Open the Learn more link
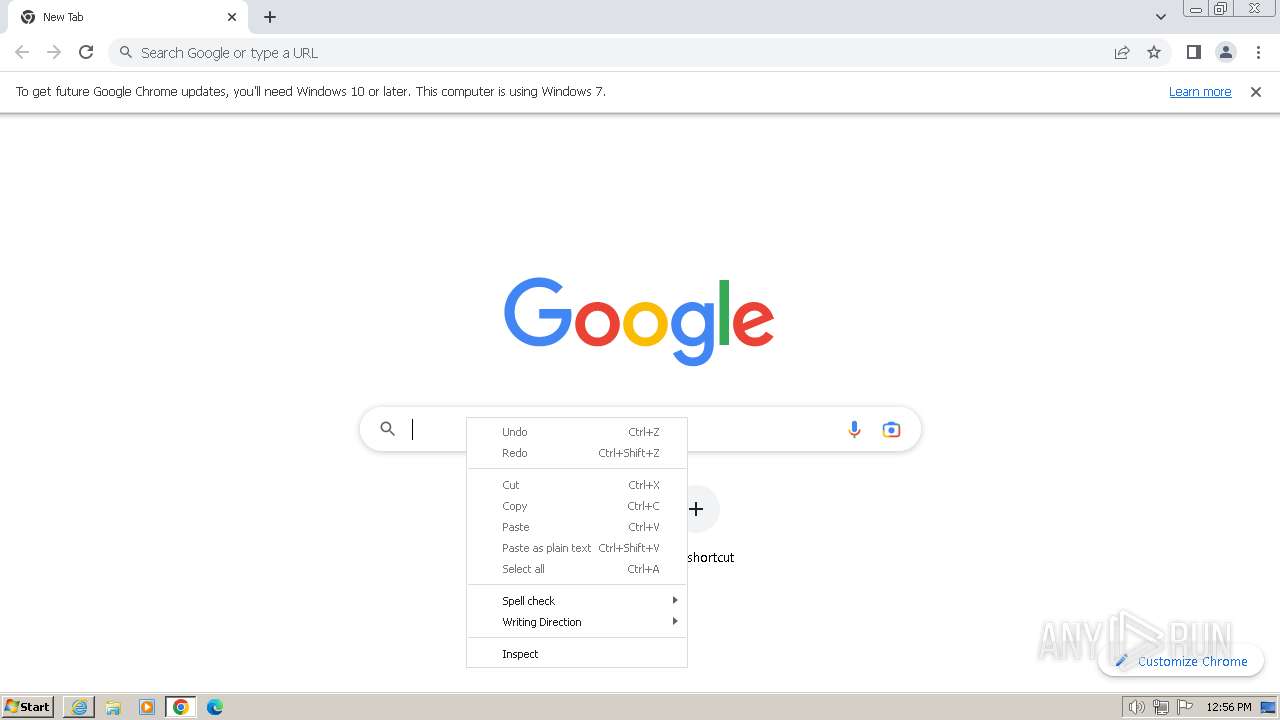 pyautogui.click(x=1200, y=91)
